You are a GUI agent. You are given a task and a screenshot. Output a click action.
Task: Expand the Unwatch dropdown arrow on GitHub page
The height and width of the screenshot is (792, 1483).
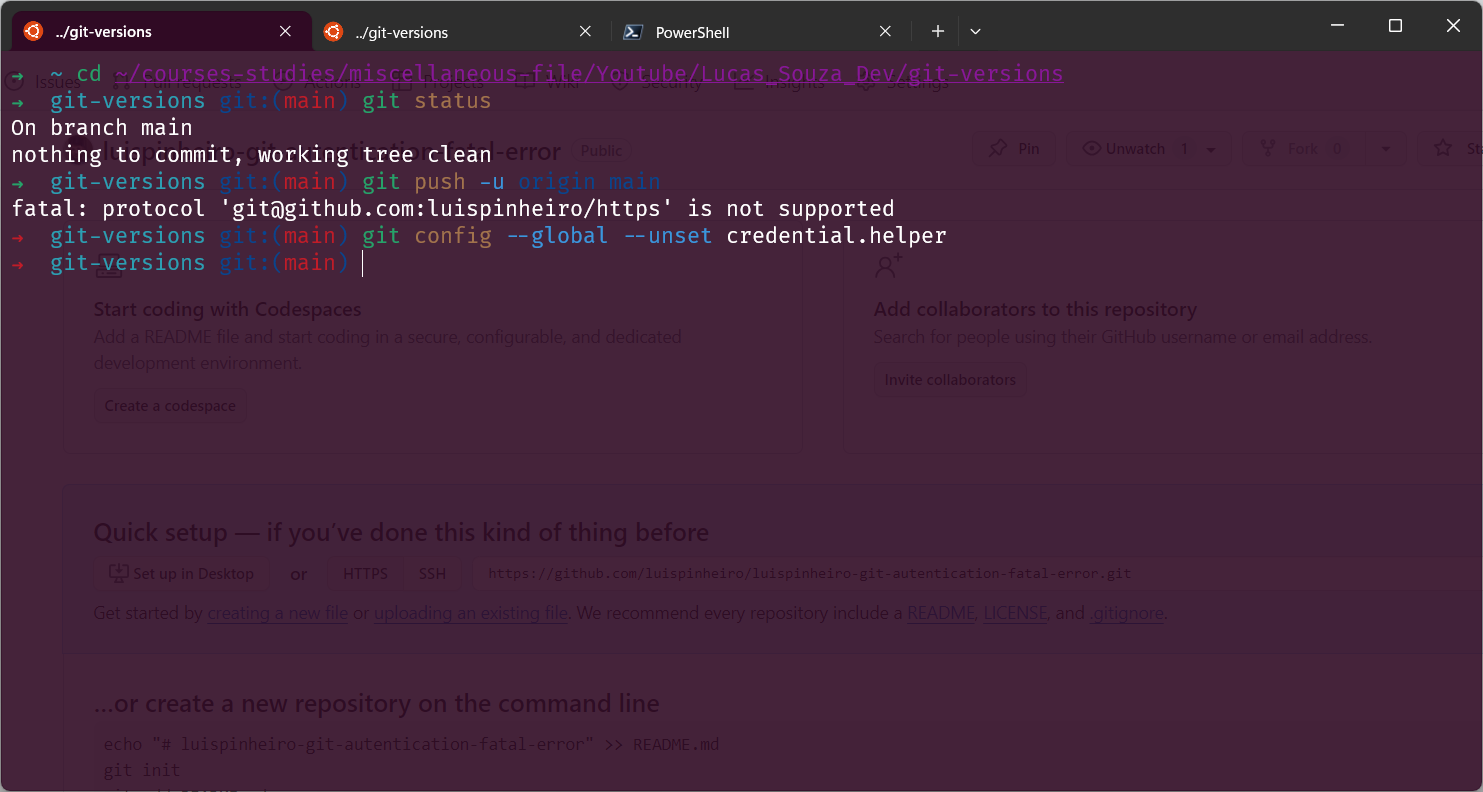(1211, 149)
